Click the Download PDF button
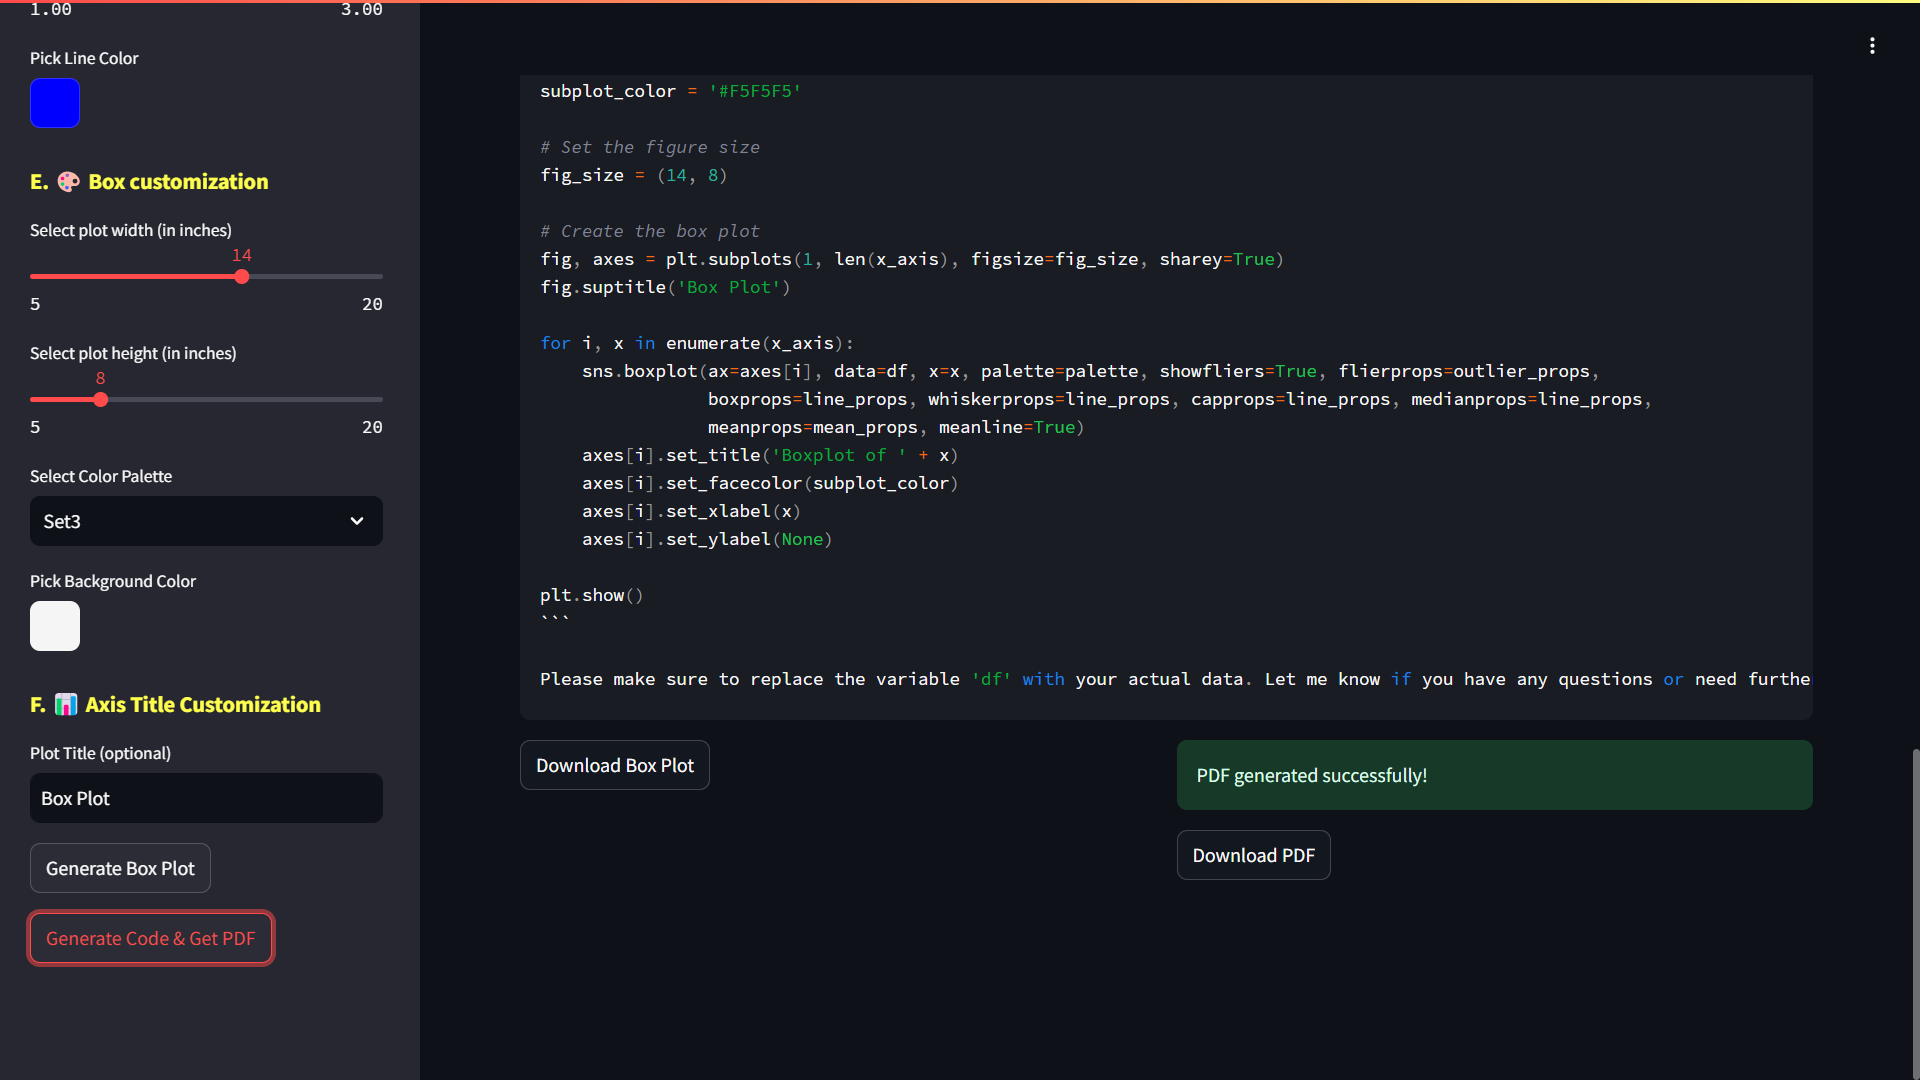 coord(1253,855)
